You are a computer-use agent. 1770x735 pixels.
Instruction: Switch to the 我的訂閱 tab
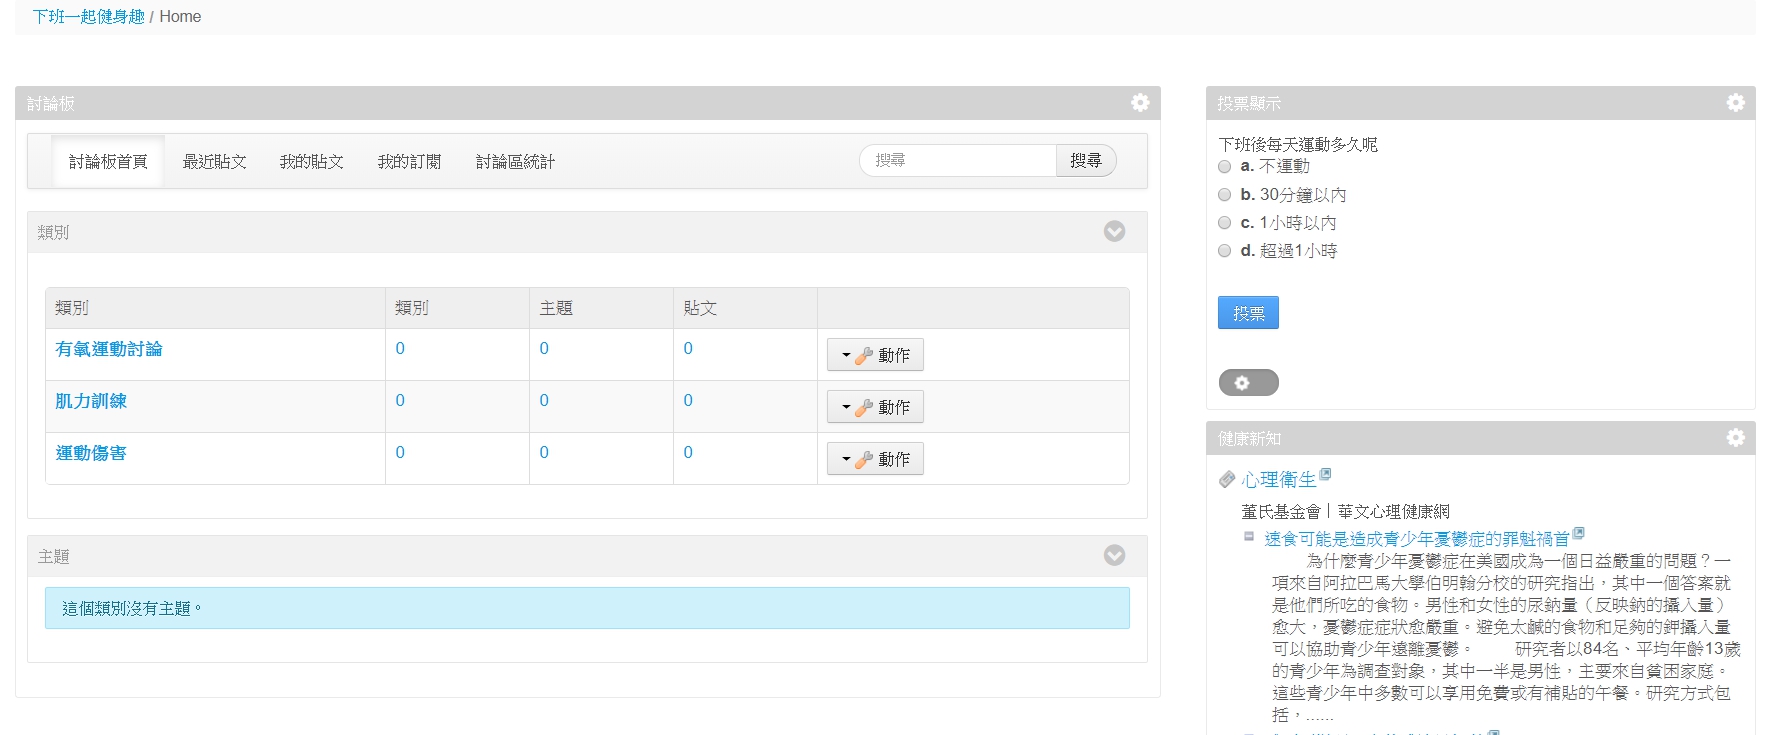pyautogui.click(x=409, y=162)
